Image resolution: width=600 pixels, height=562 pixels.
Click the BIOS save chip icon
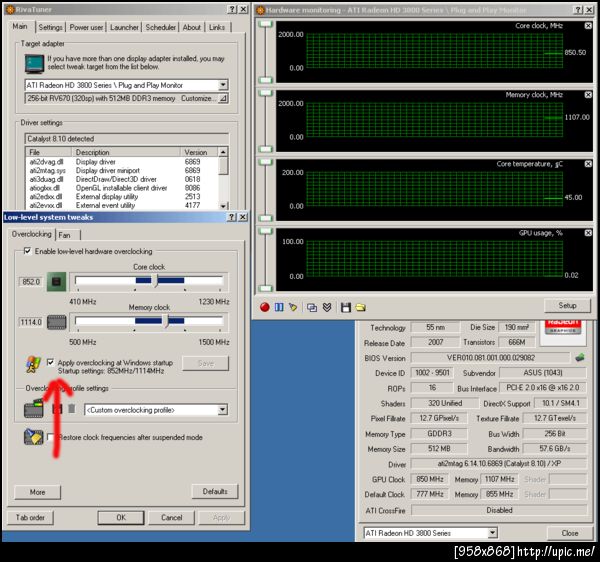(x=580, y=358)
